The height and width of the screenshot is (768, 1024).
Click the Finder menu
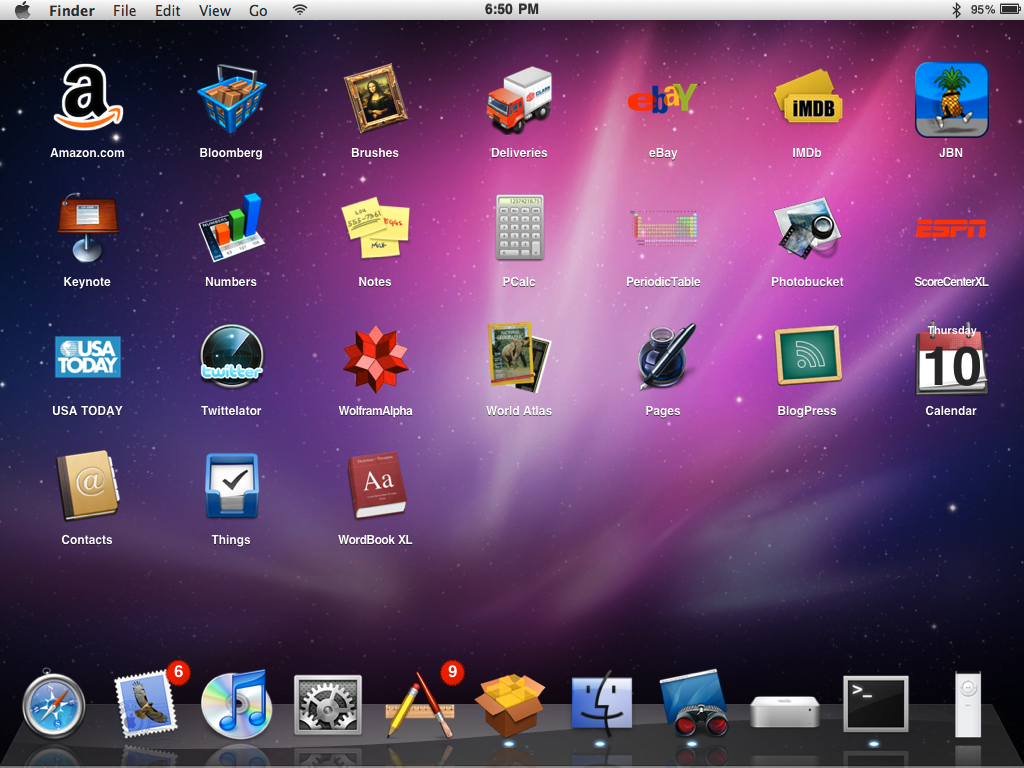click(72, 10)
